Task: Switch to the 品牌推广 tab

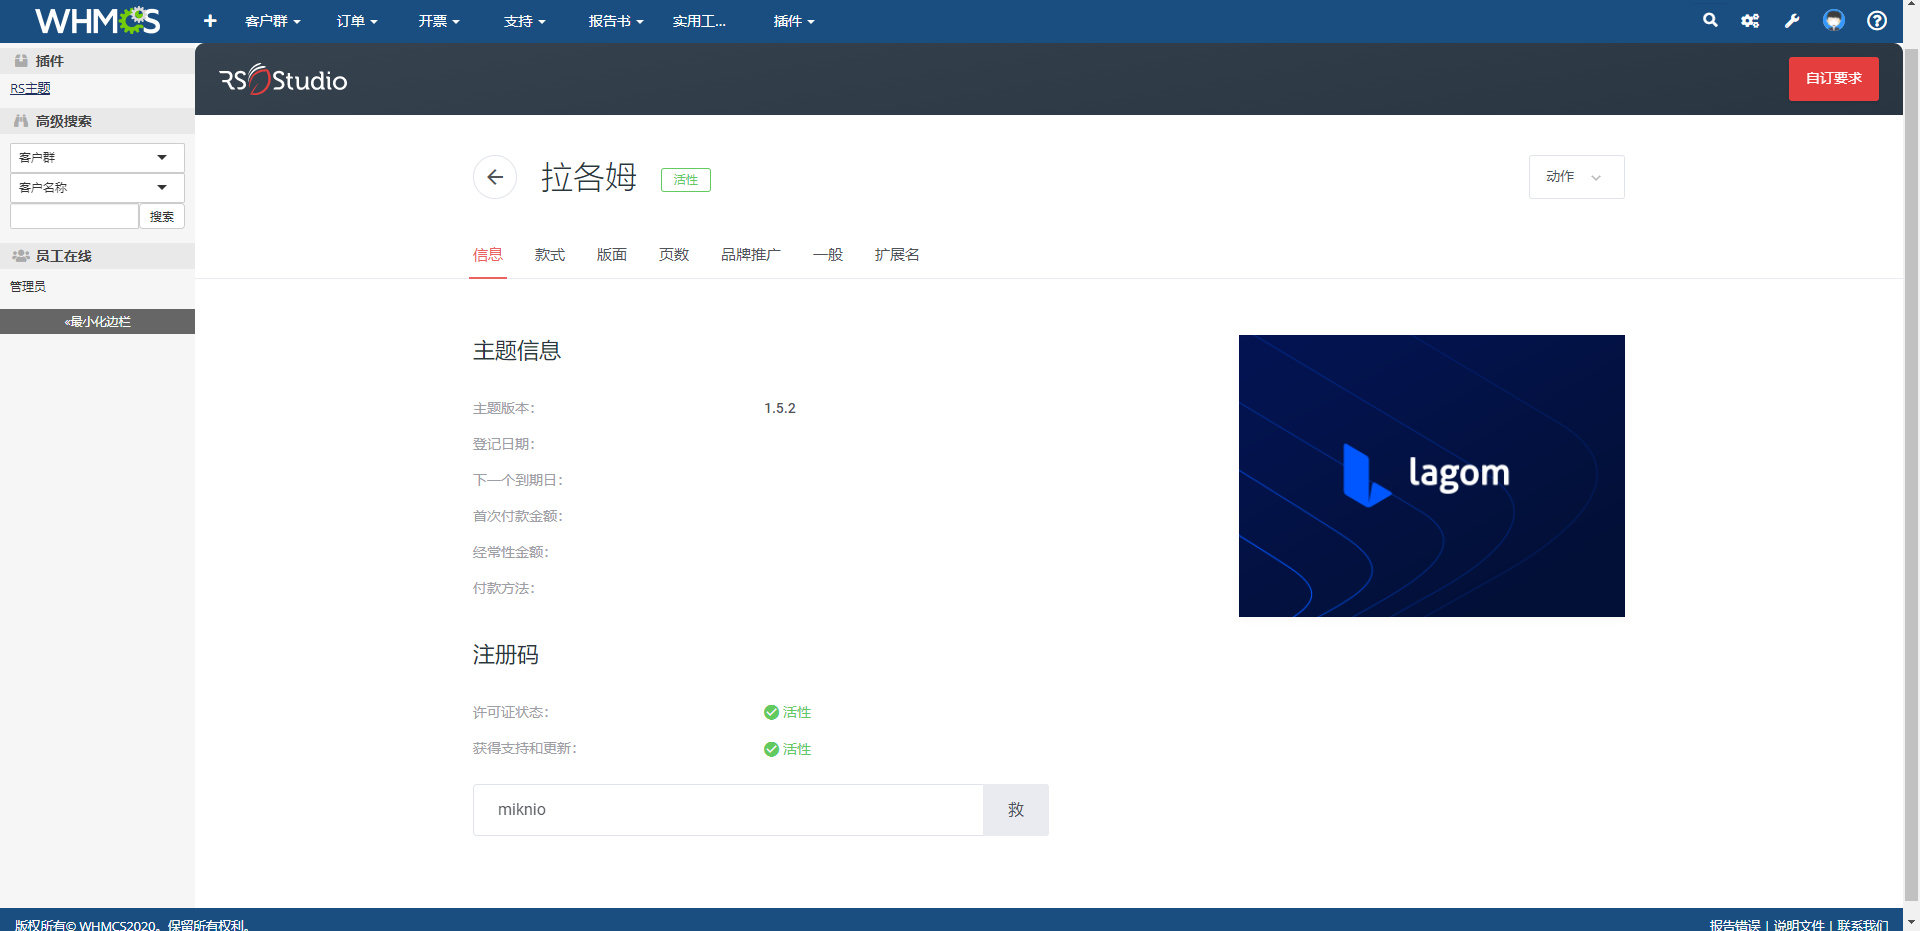Action: 751,255
